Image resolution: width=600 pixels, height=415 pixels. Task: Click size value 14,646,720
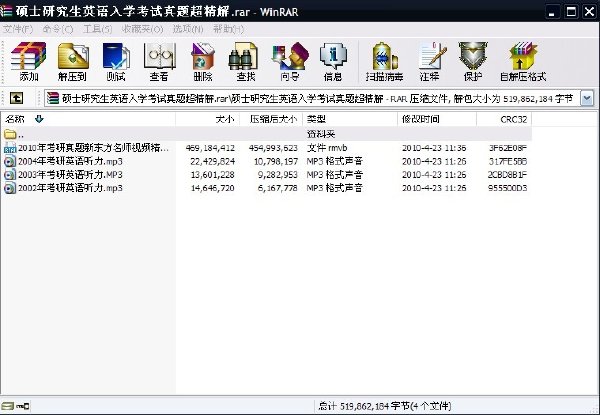[x=212, y=188]
